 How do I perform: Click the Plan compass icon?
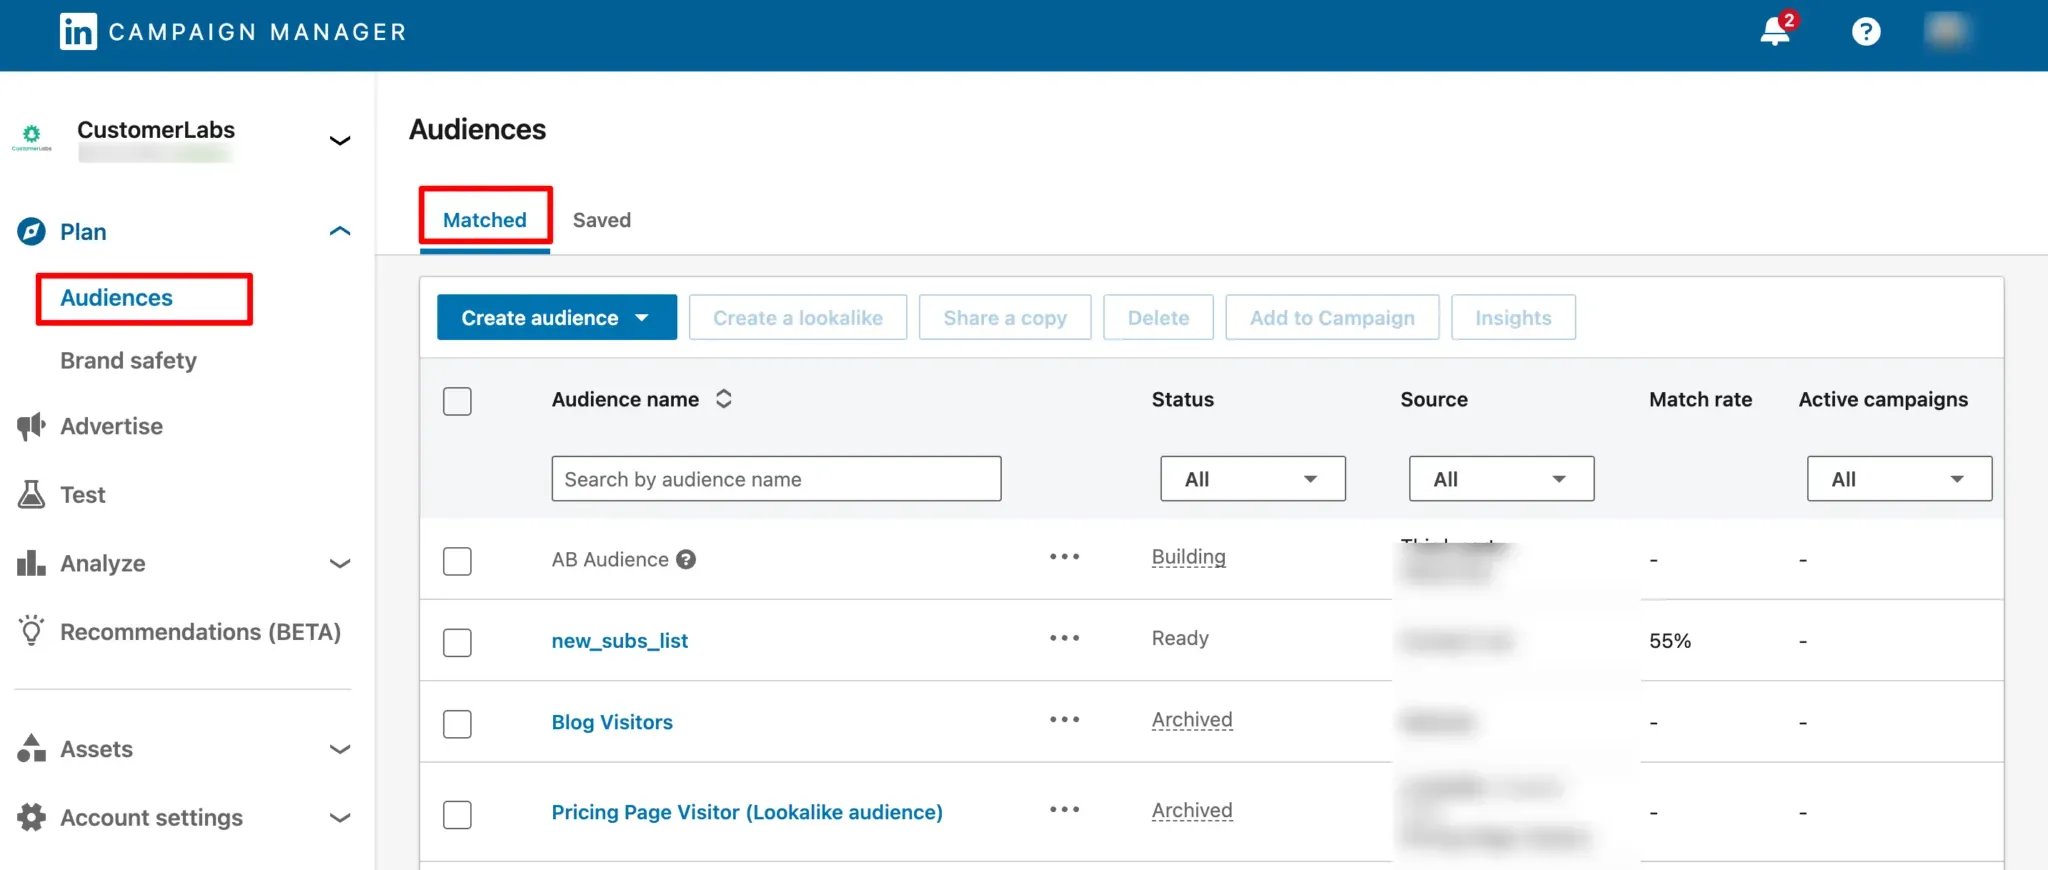pos(31,231)
